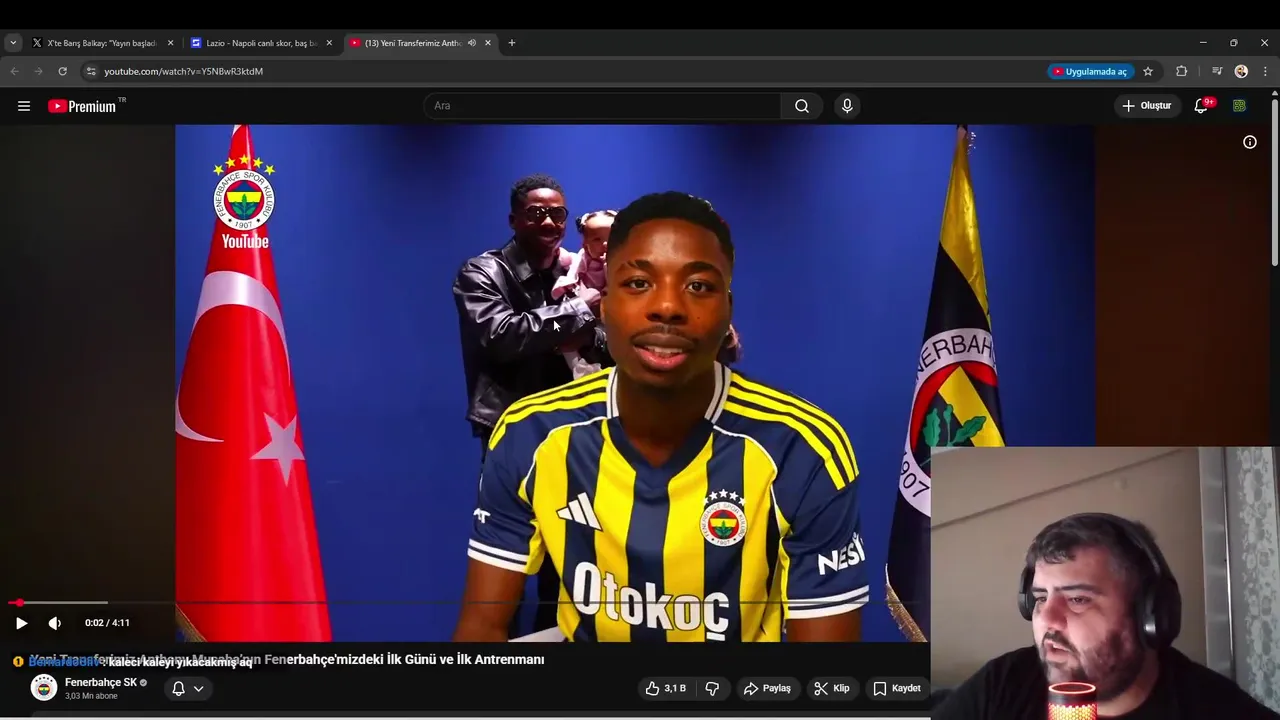Show video info card icon
This screenshot has width=1280, height=720.
1250,142
